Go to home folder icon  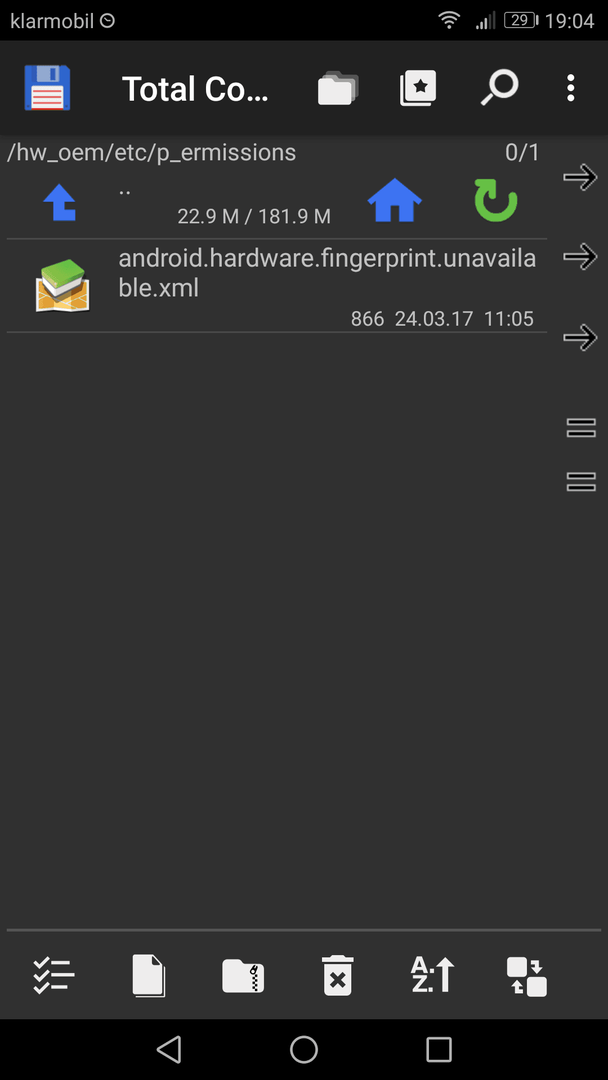(395, 202)
